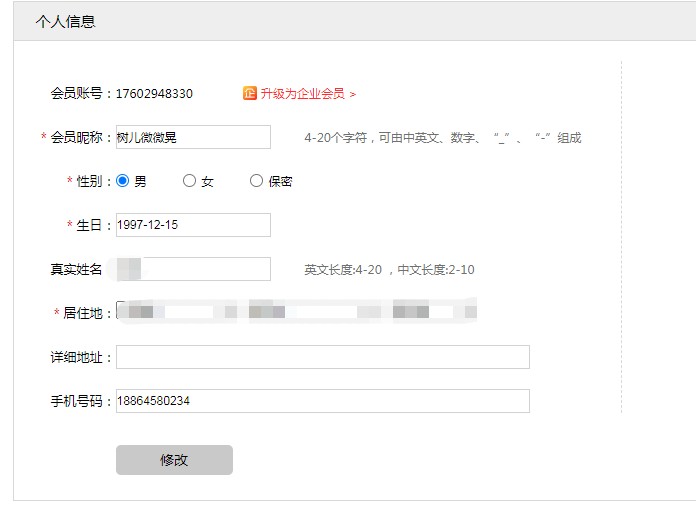Click the member account number 17602948330
Viewport: 696px width, 506px height.
(154, 94)
